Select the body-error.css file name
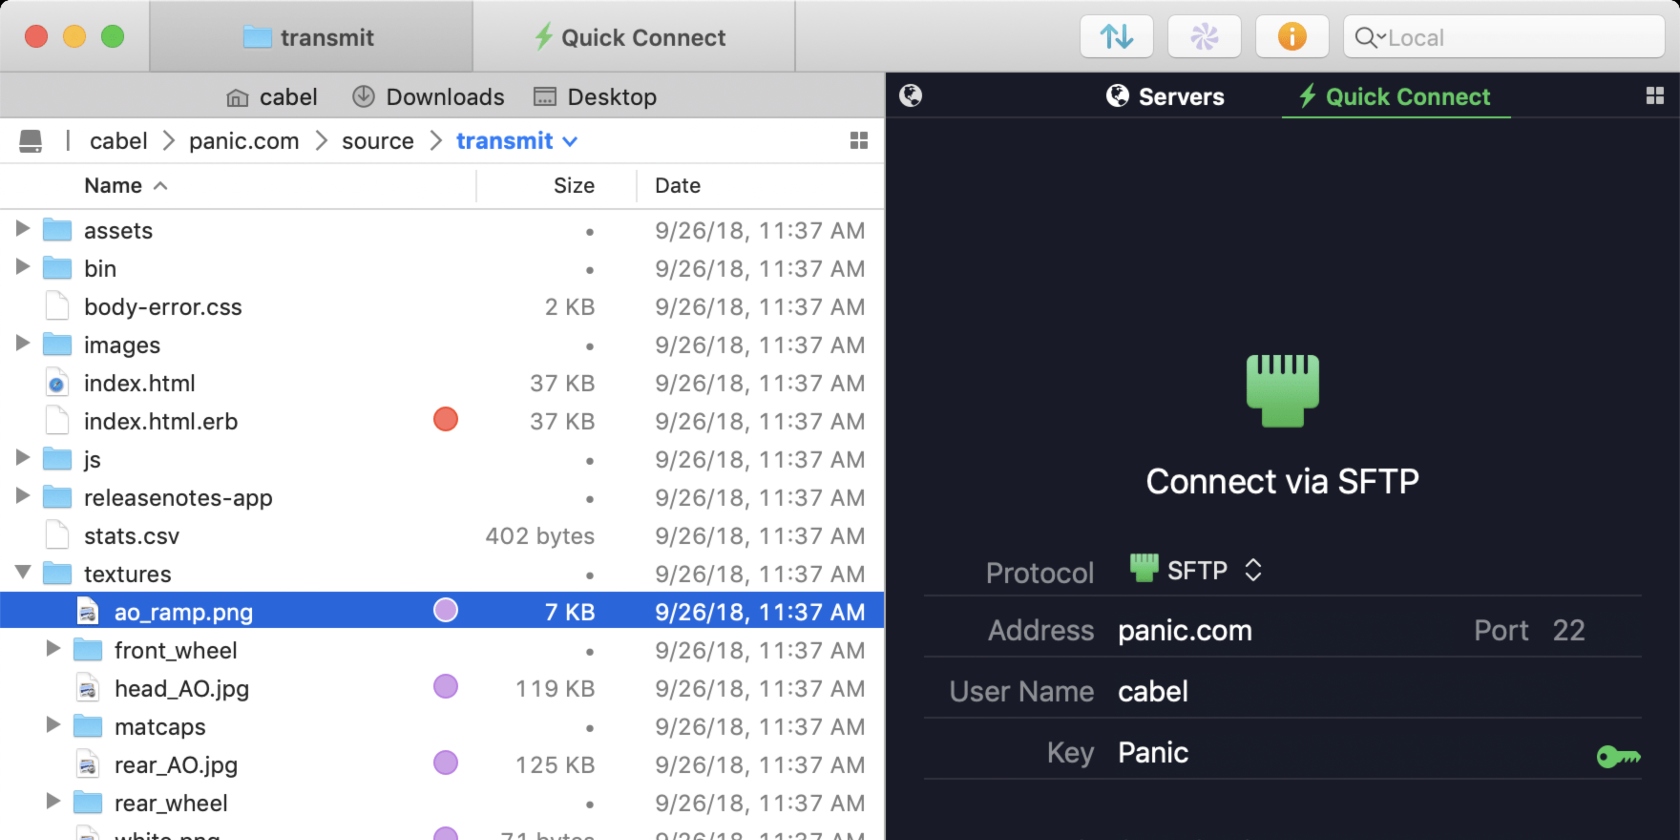This screenshot has width=1680, height=840. pyautogui.click(x=163, y=307)
